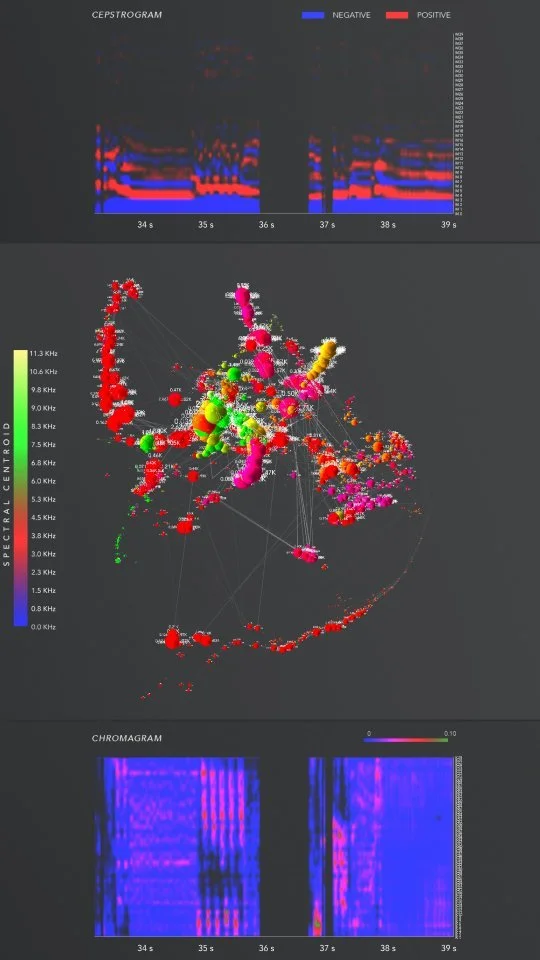The height and width of the screenshot is (960, 540).
Task: Click the 39 s tick on the chromagram axis
Action: [449, 948]
